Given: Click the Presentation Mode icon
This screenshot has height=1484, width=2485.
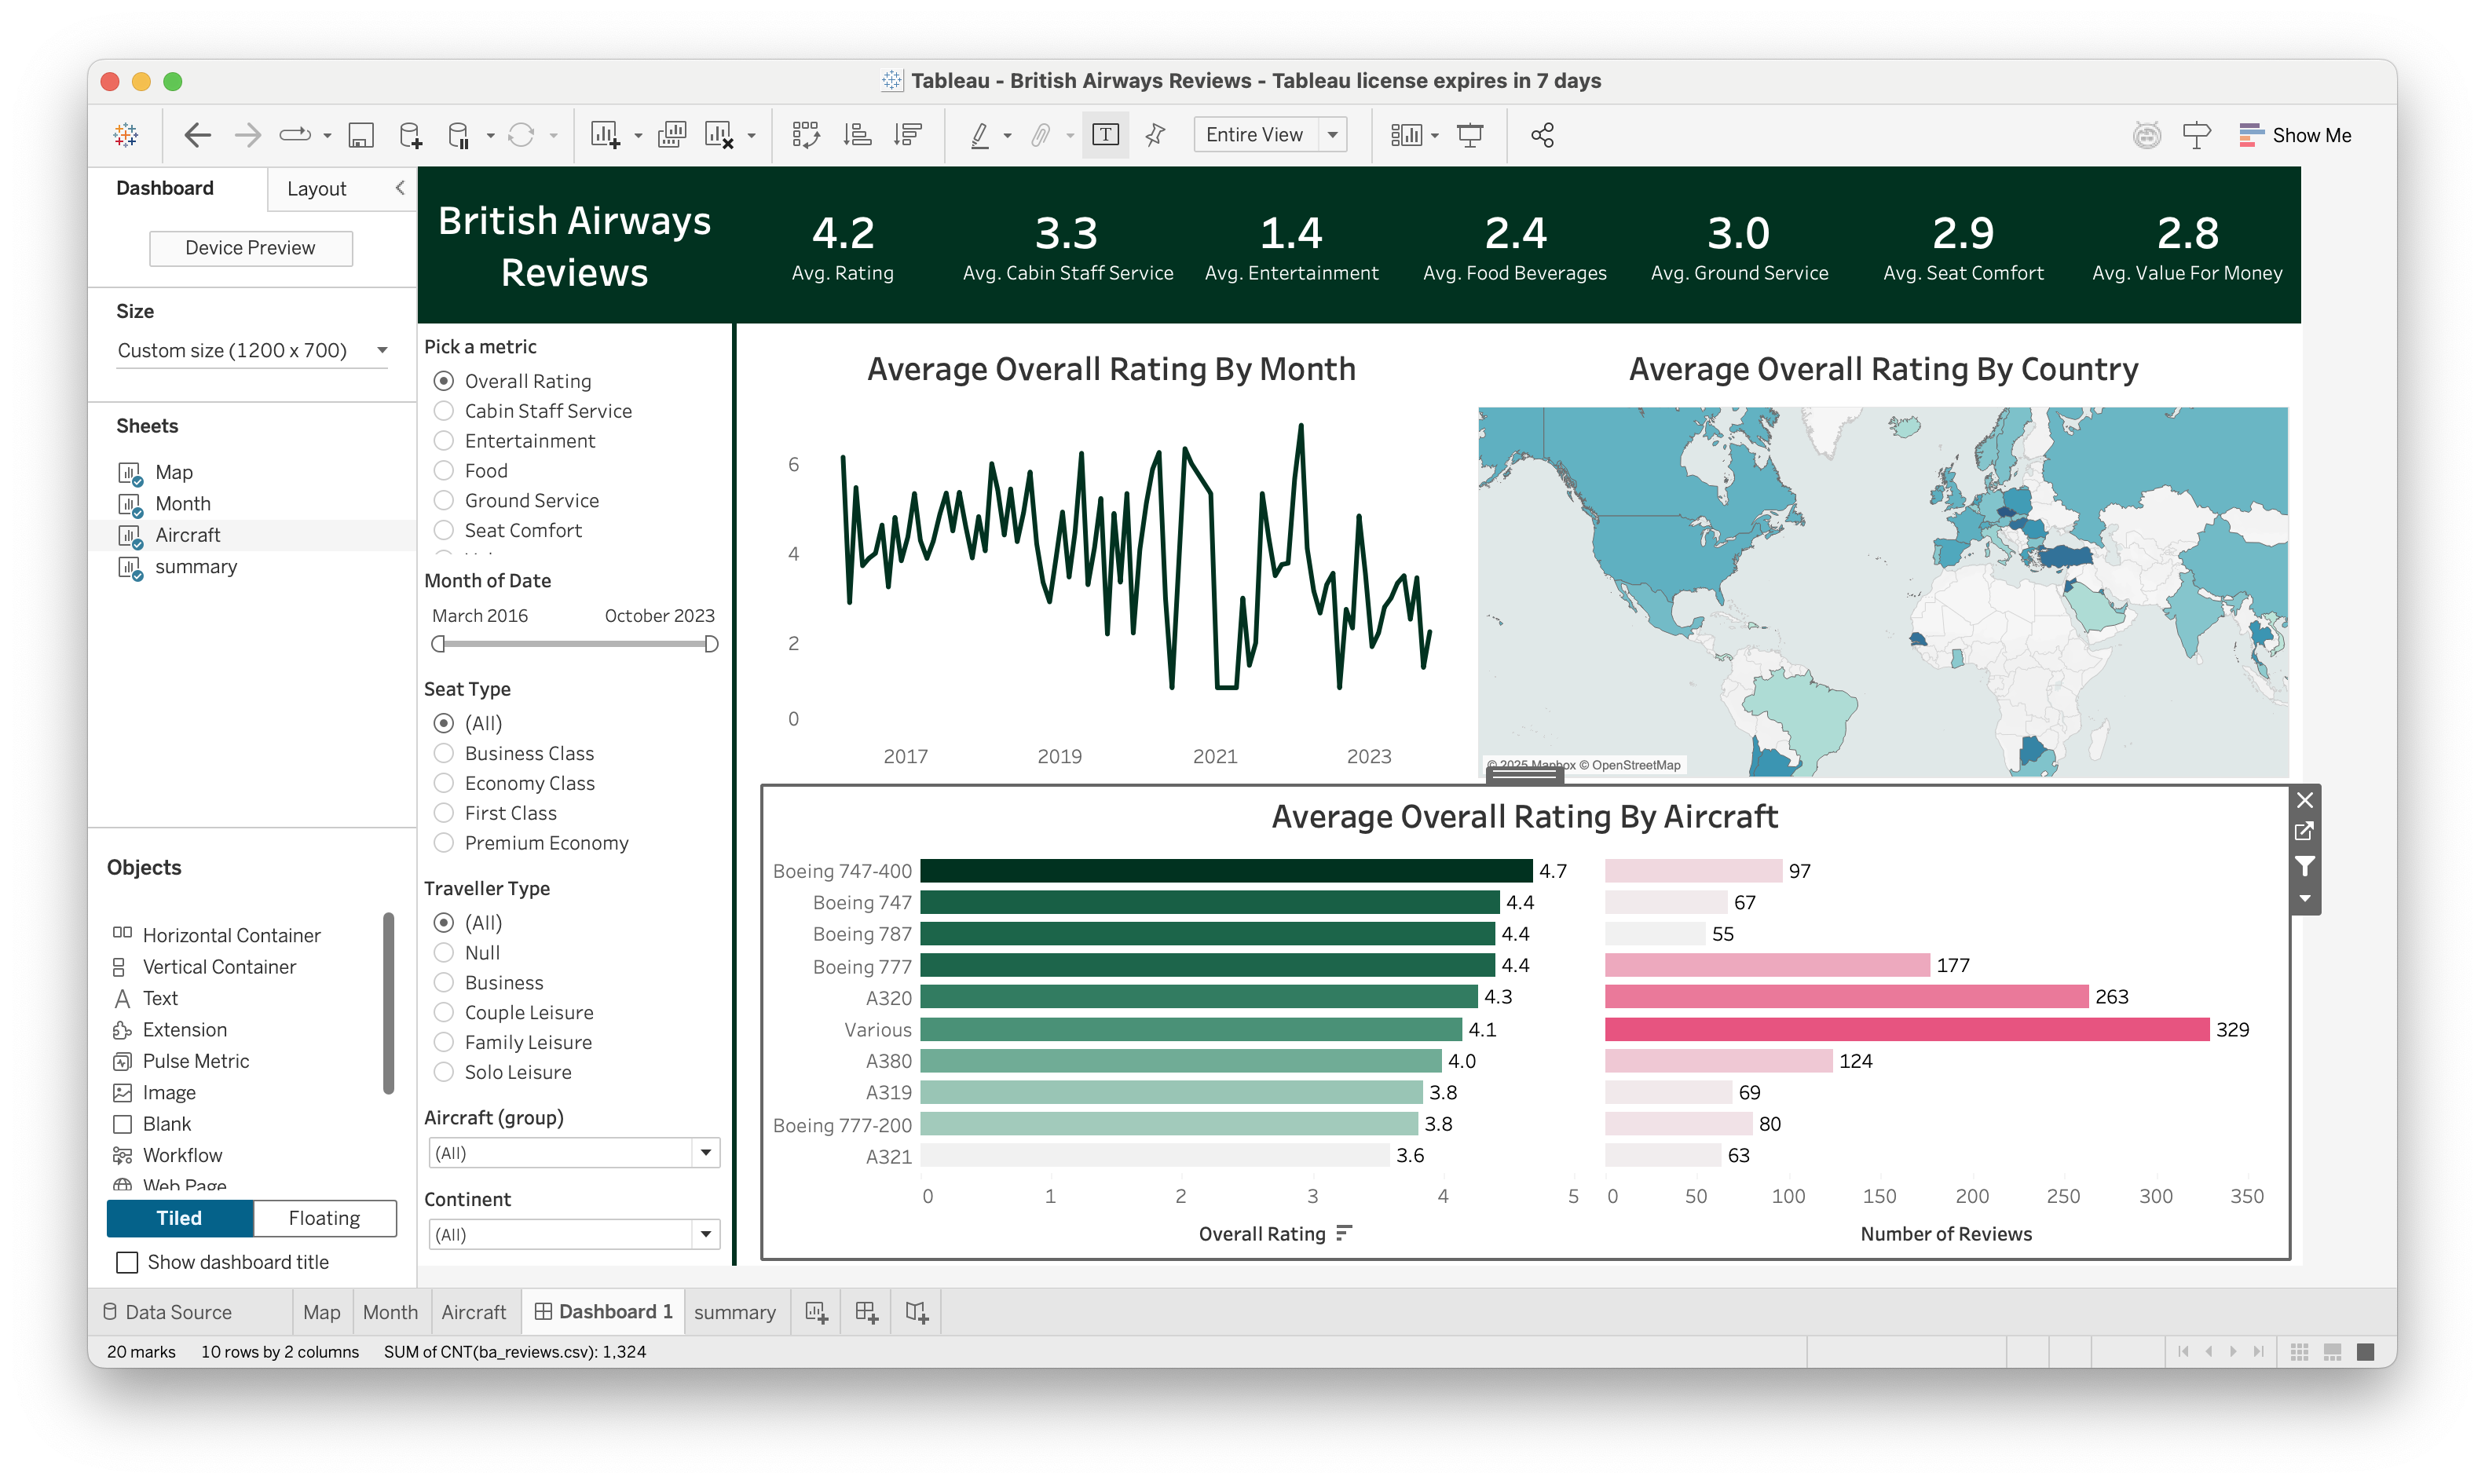Looking at the screenshot, I should [x=1470, y=134].
